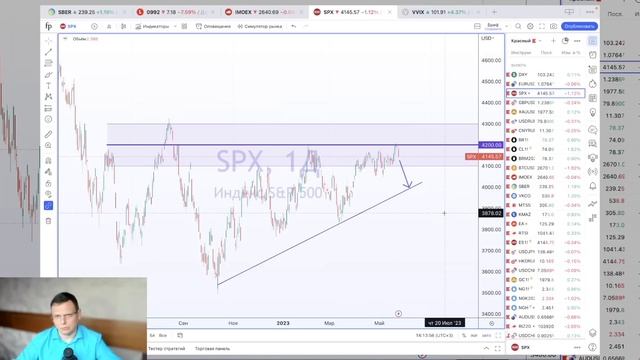Open indicator templates grid icon
This screenshot has height=360, width=640.
[x=184, y=26]
